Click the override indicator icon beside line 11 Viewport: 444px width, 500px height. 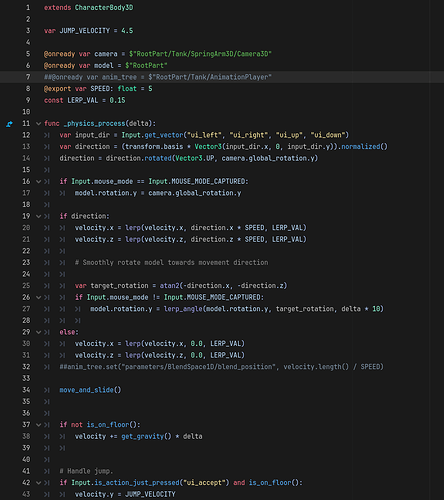tap(9, 124)
